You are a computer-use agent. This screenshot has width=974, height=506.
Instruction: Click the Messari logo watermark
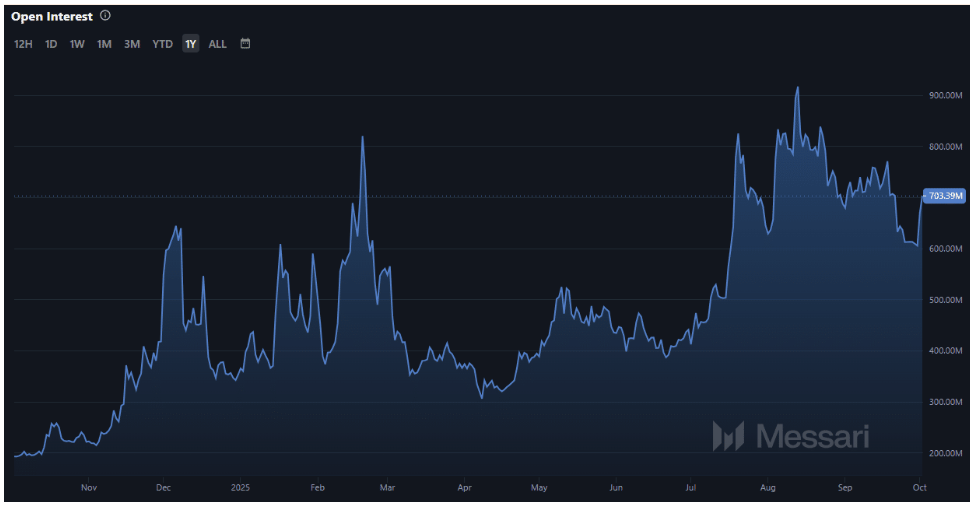pyautogui.click(x=790, y=436)
